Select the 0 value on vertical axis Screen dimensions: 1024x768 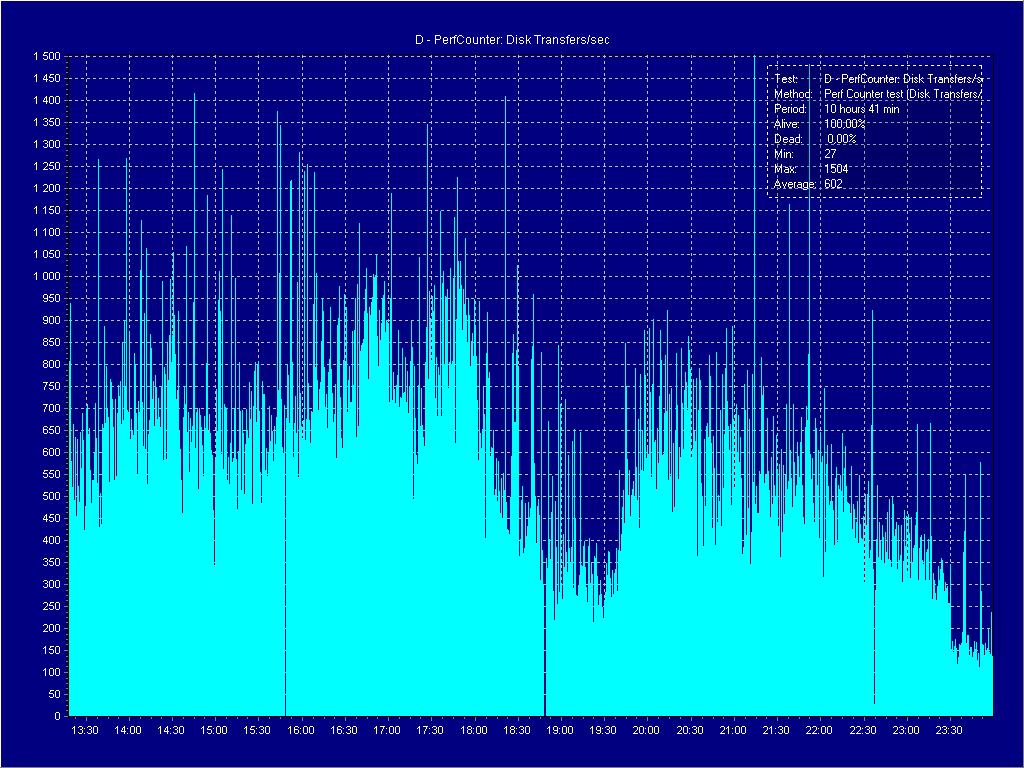(58, 717)
